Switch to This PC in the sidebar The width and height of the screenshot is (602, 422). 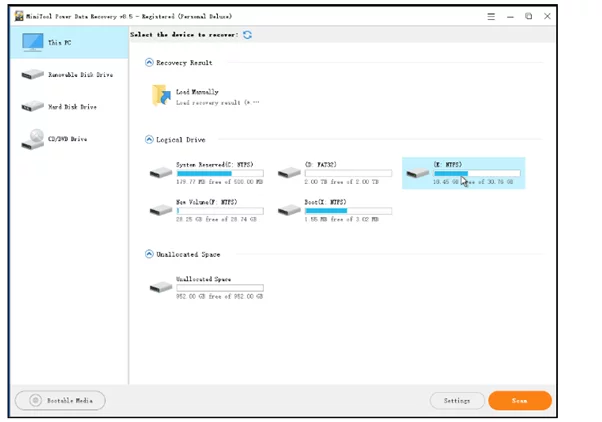(x=68, y=44)
